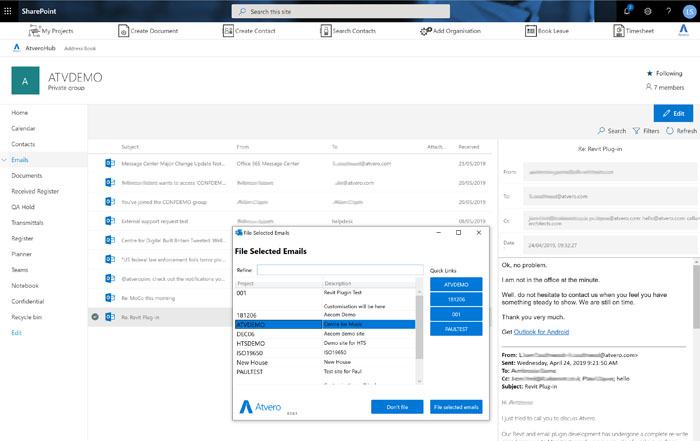The width and height of the screenshot is (700, 441).
Task: Open SharePoint settings gear
Action: coord(647,10)
